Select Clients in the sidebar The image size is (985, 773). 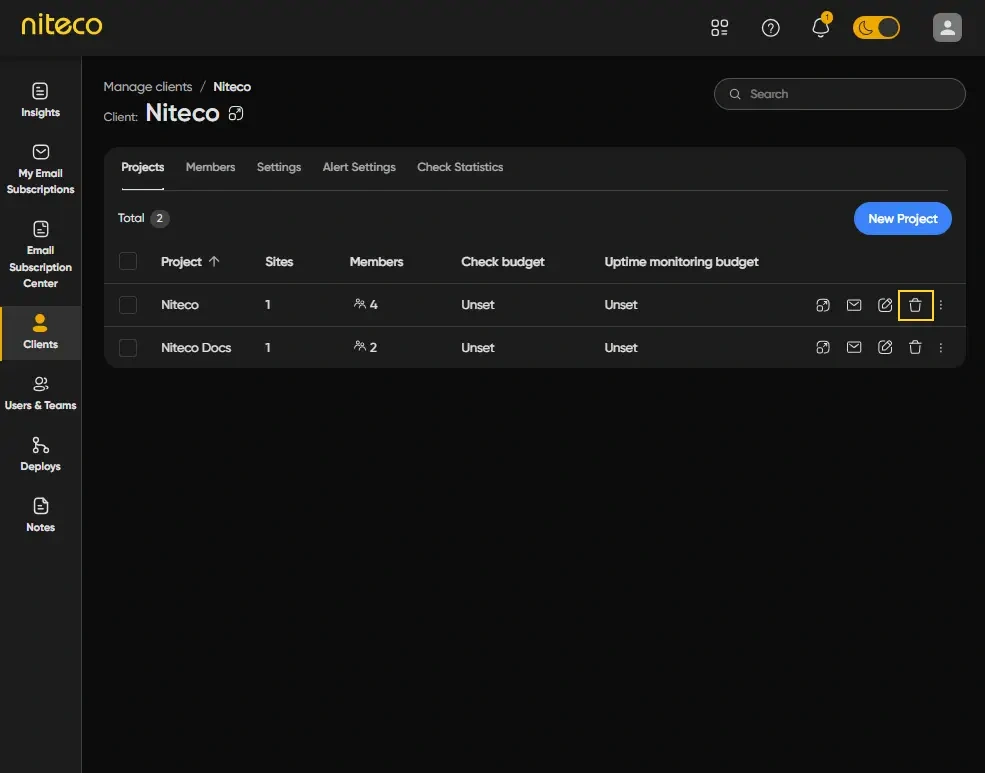[x=40, y=333]
